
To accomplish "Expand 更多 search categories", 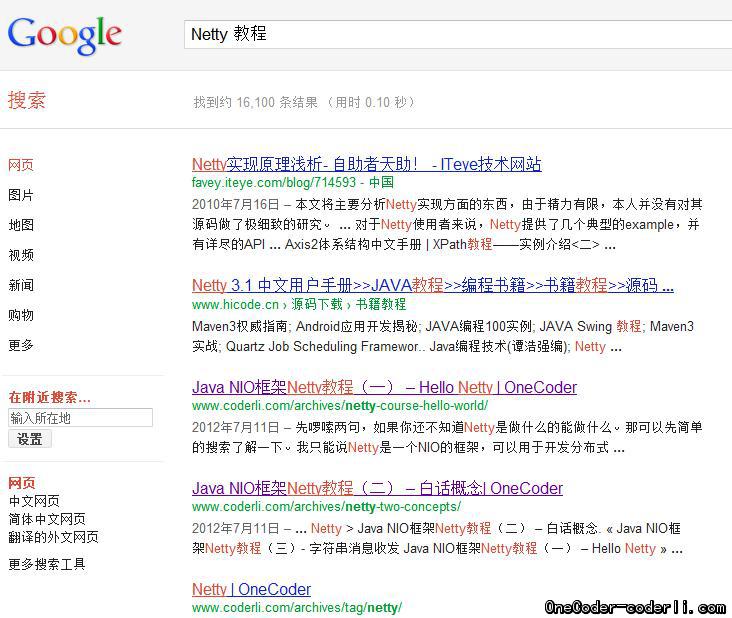I will (21, 345).
